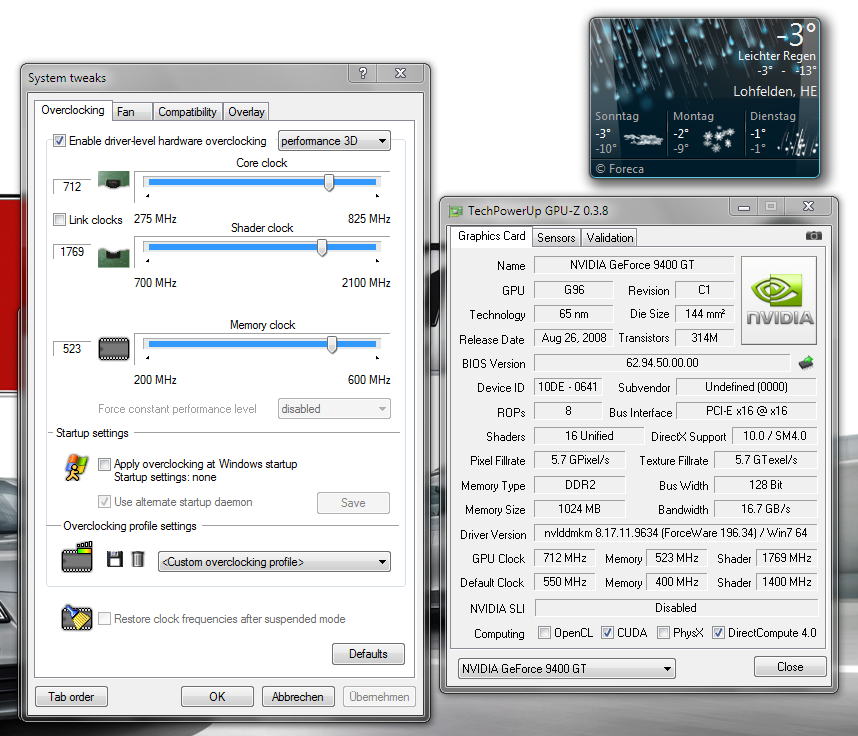858x736 pixels.
Task: Open Force constant performance level dropdown
Action: (334, 409)
